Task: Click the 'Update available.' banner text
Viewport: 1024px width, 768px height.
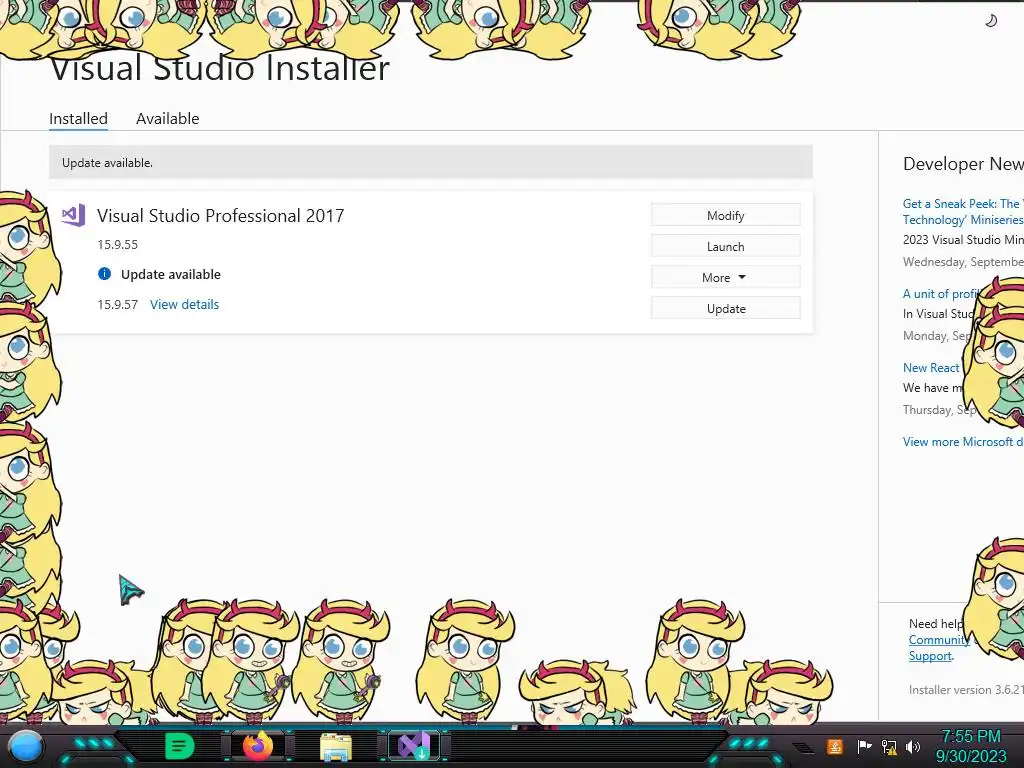Action: [107, 163]
